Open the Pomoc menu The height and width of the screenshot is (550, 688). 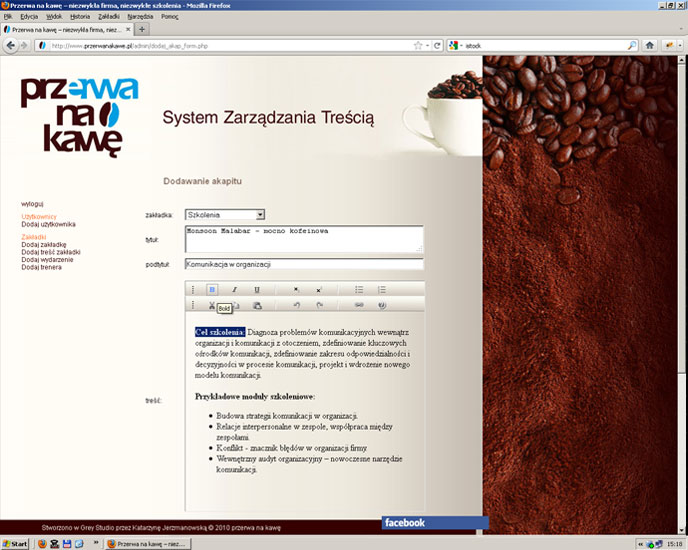click(x=170, y=17)
